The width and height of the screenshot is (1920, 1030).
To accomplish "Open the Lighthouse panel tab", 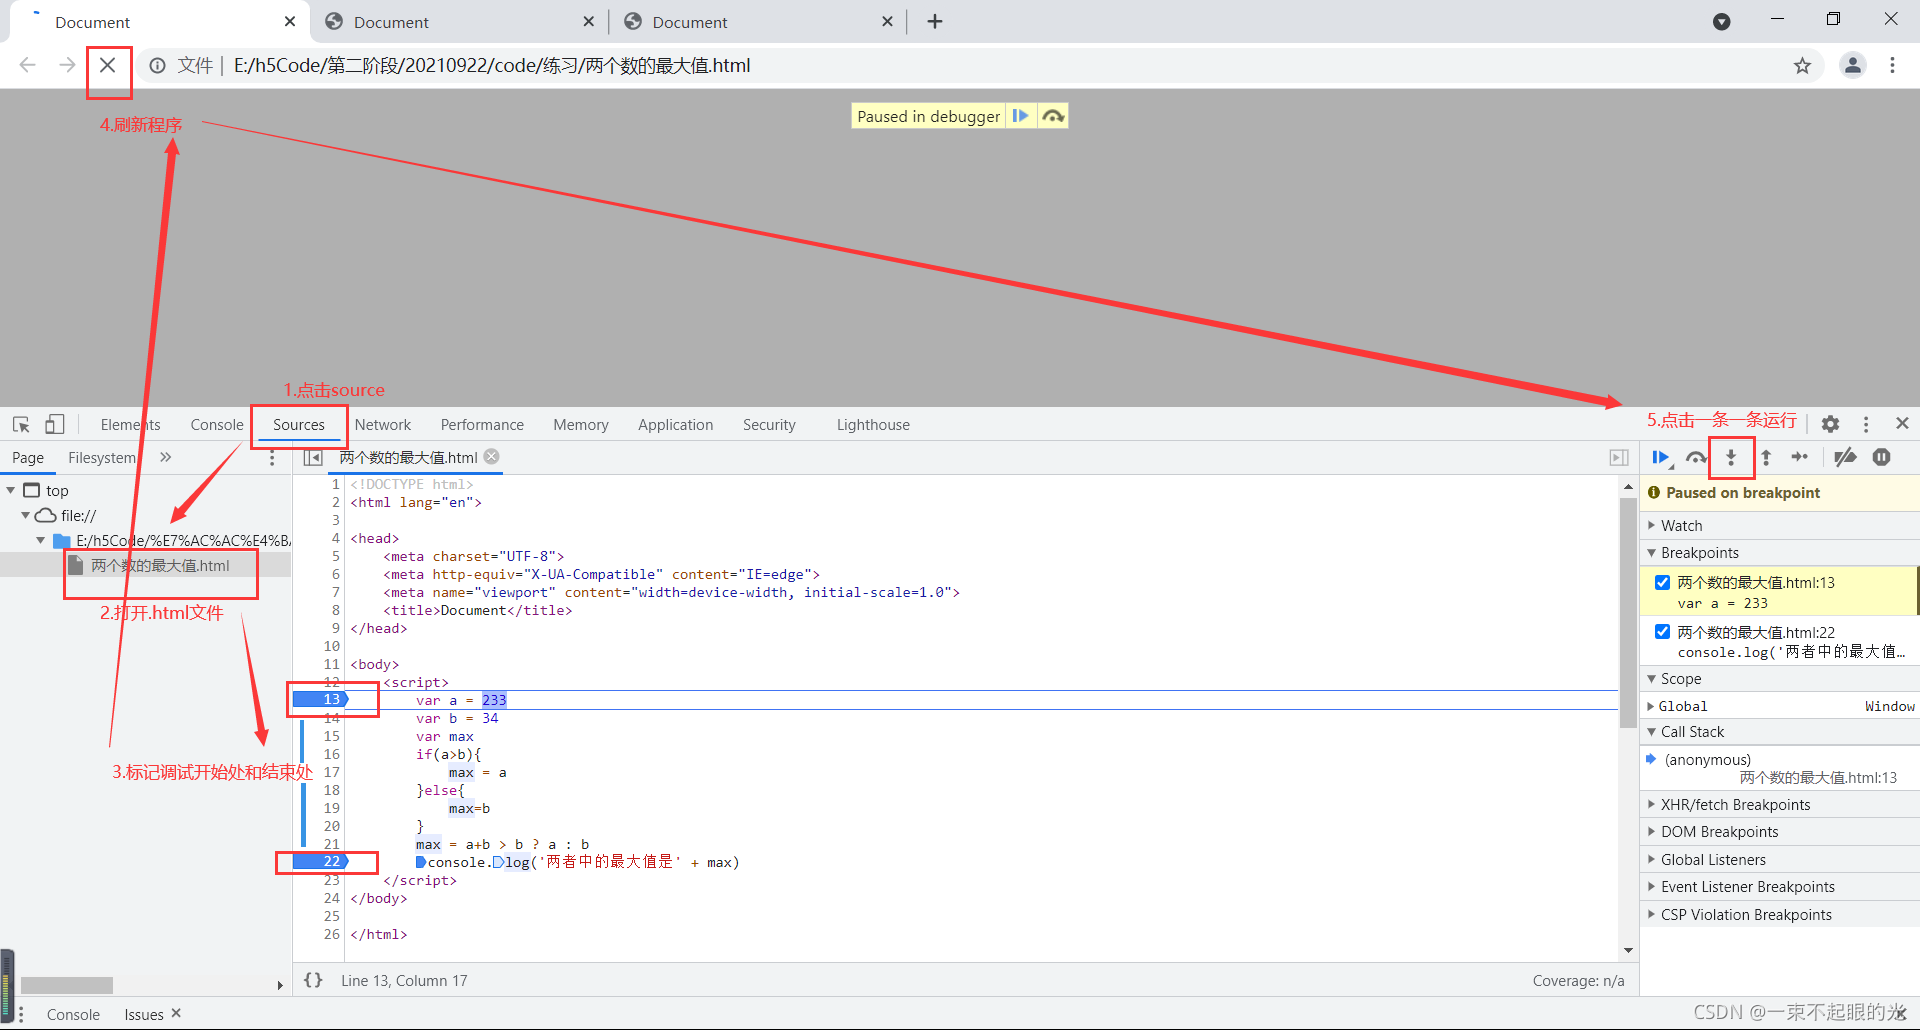I will click(873, 425).
